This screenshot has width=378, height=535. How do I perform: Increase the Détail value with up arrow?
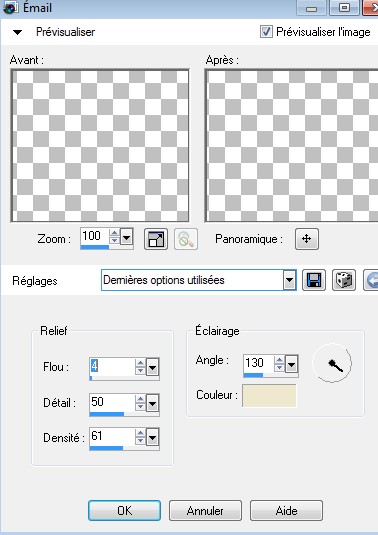pyautogui.click(x=140, y=399)
